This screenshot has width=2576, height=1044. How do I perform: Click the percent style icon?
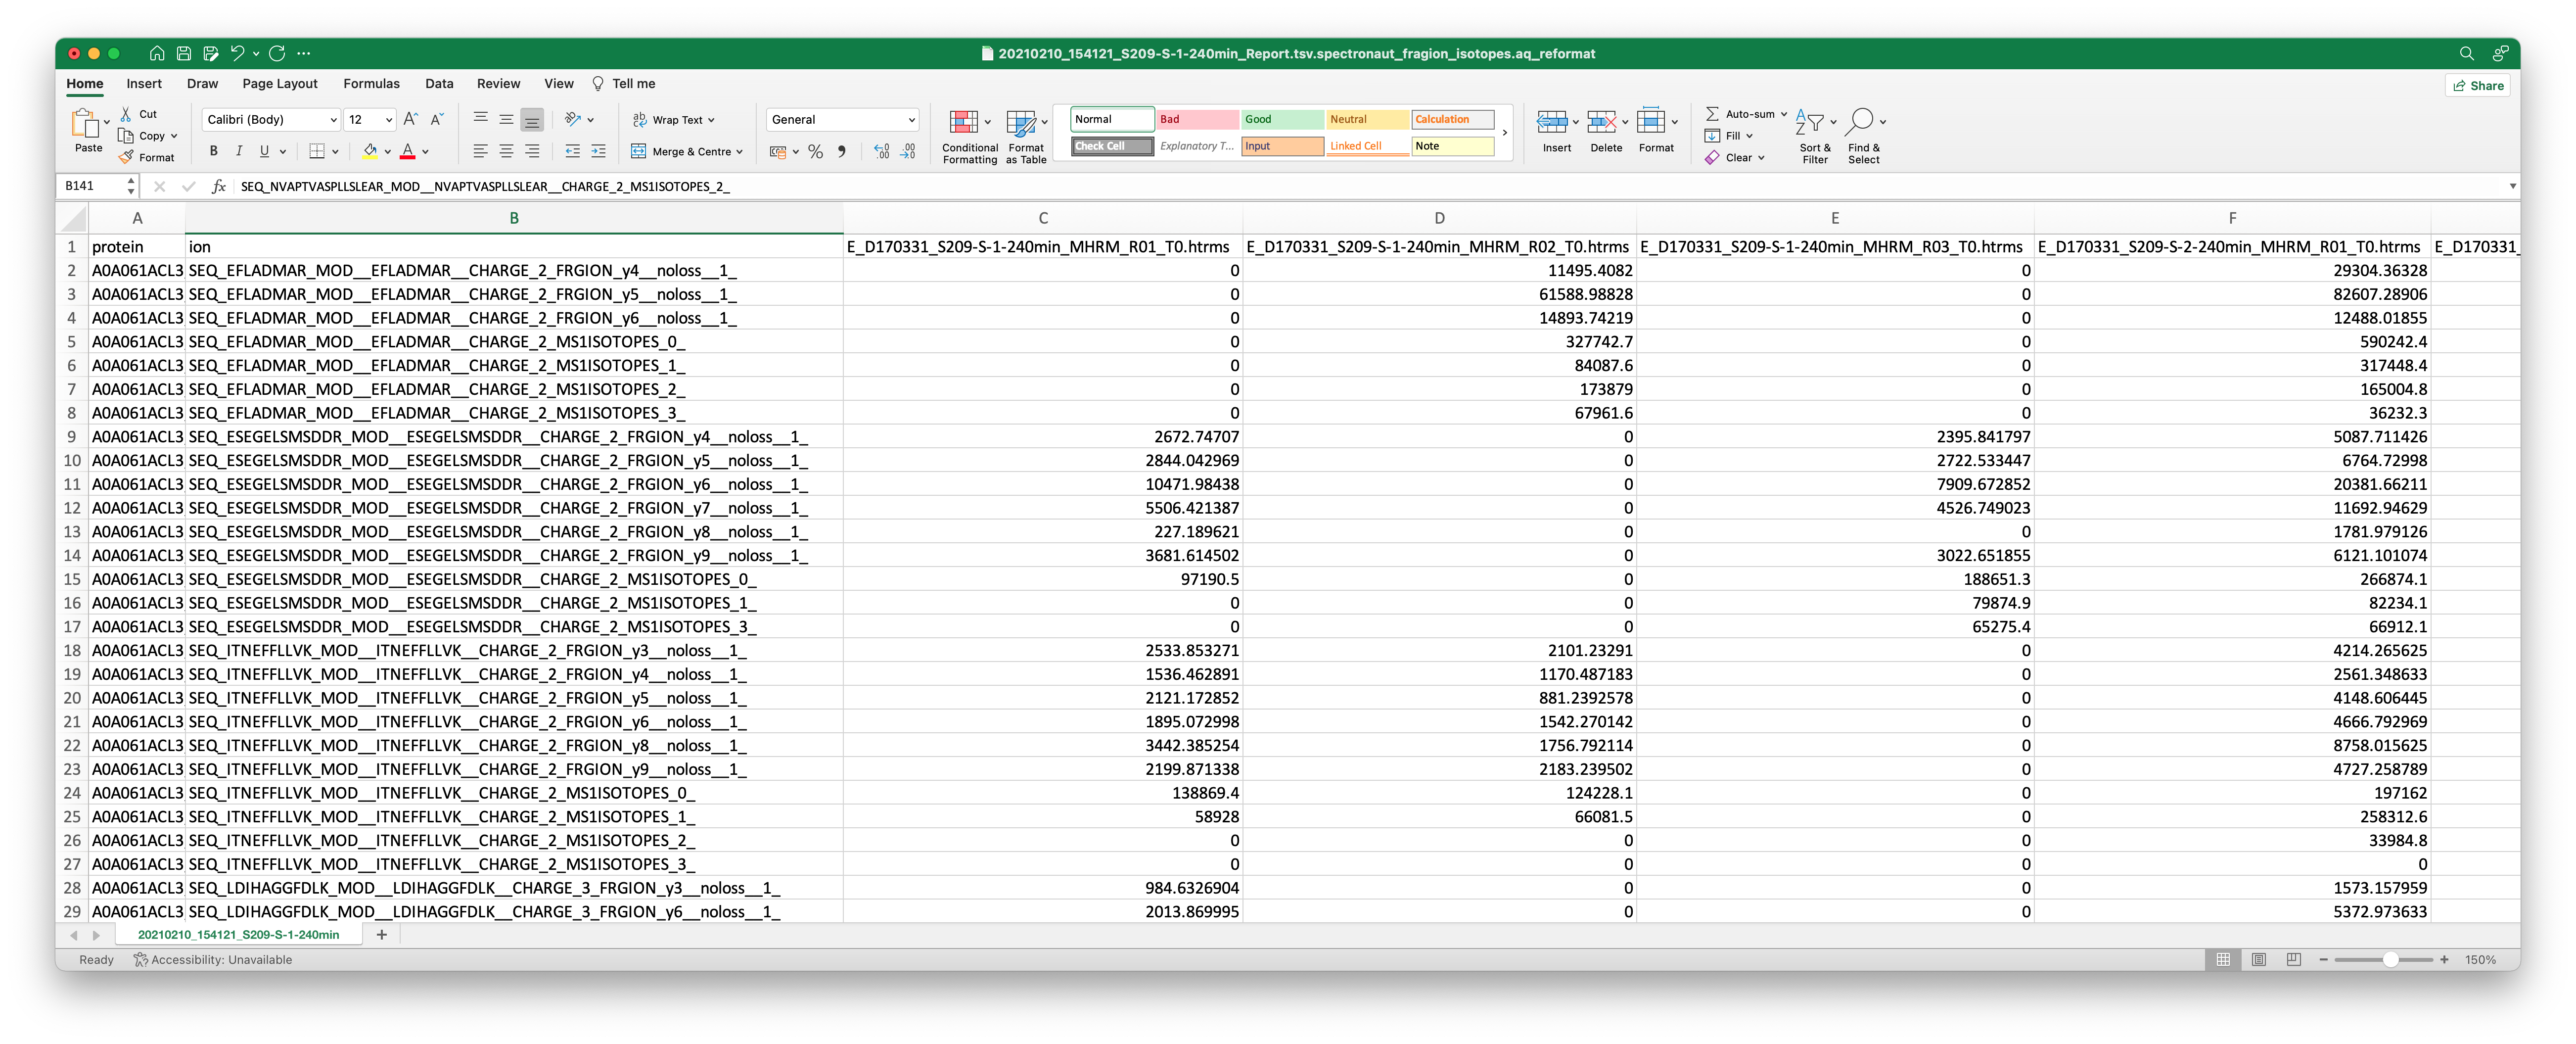[815, 151]
